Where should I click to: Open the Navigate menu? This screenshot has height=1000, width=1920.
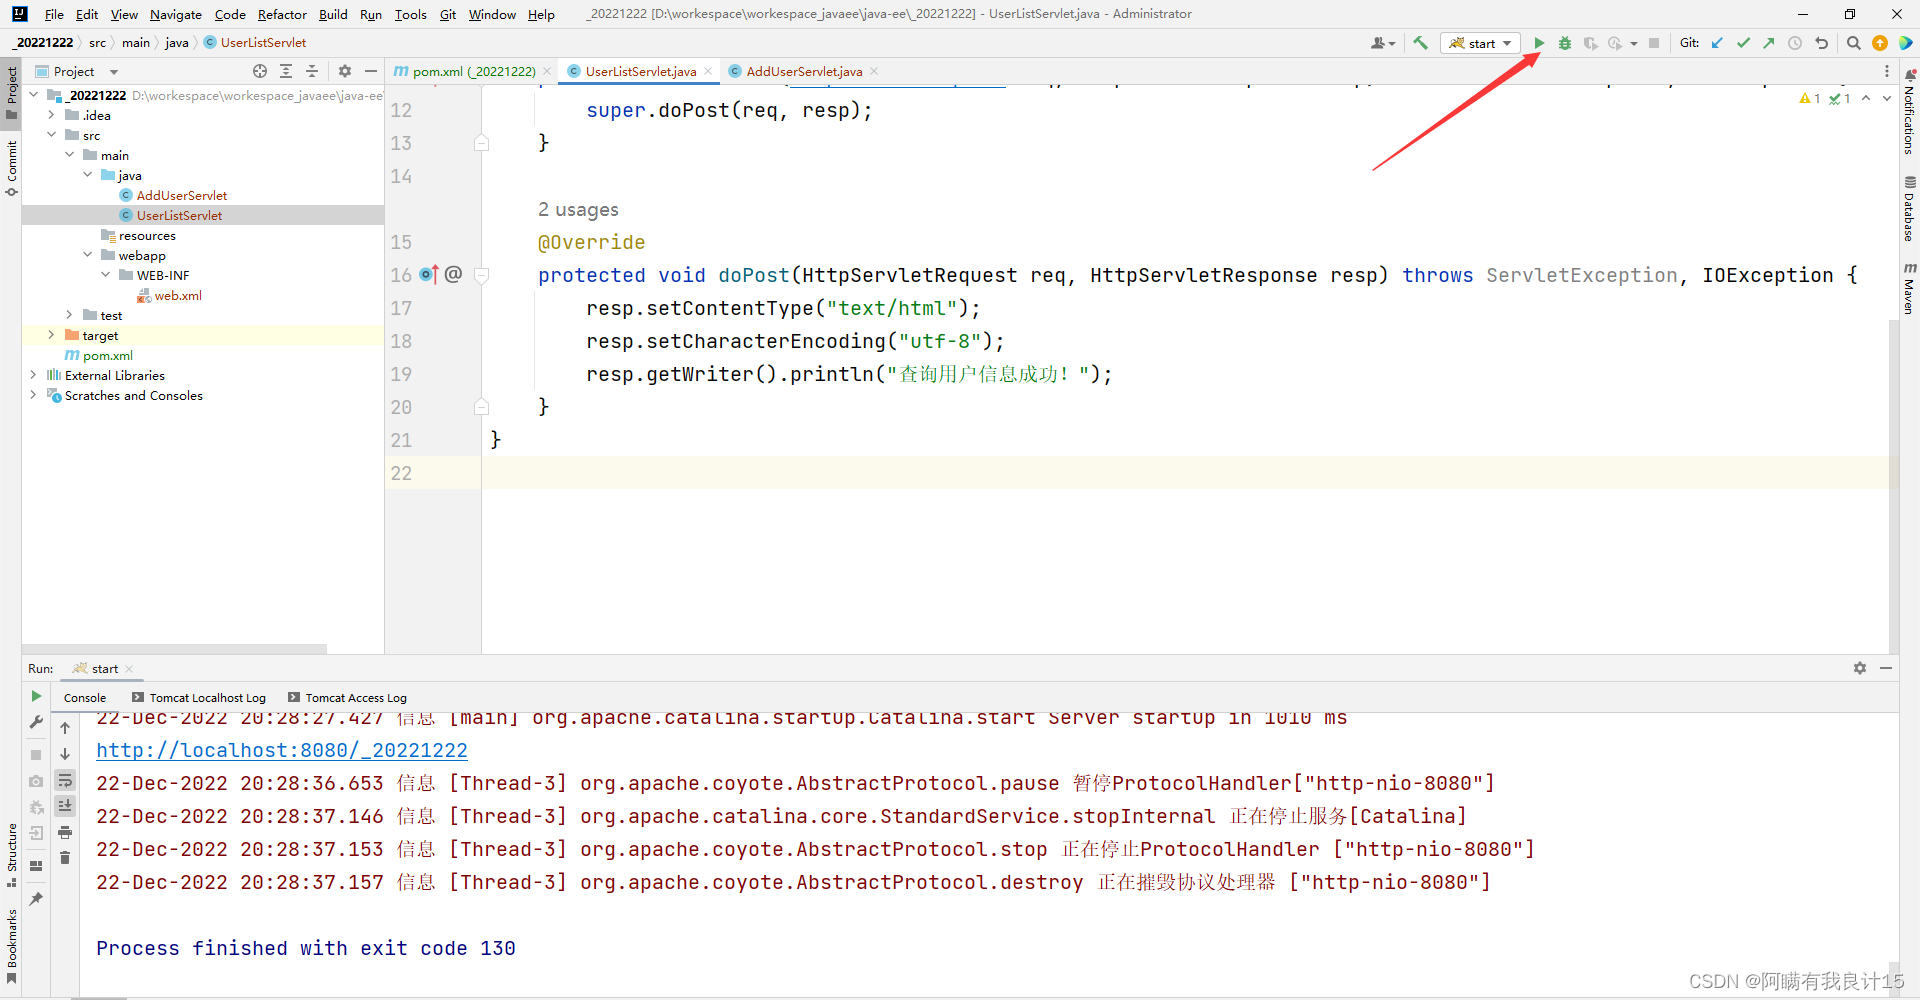tap(176, 14)
